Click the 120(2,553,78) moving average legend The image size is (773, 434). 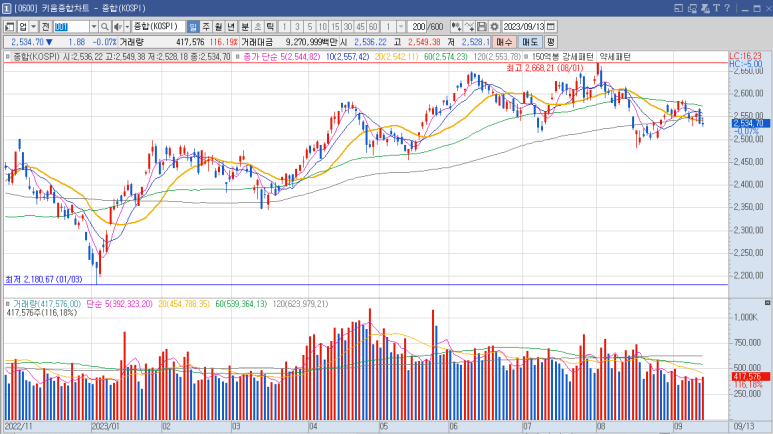(x=497, y=57)
